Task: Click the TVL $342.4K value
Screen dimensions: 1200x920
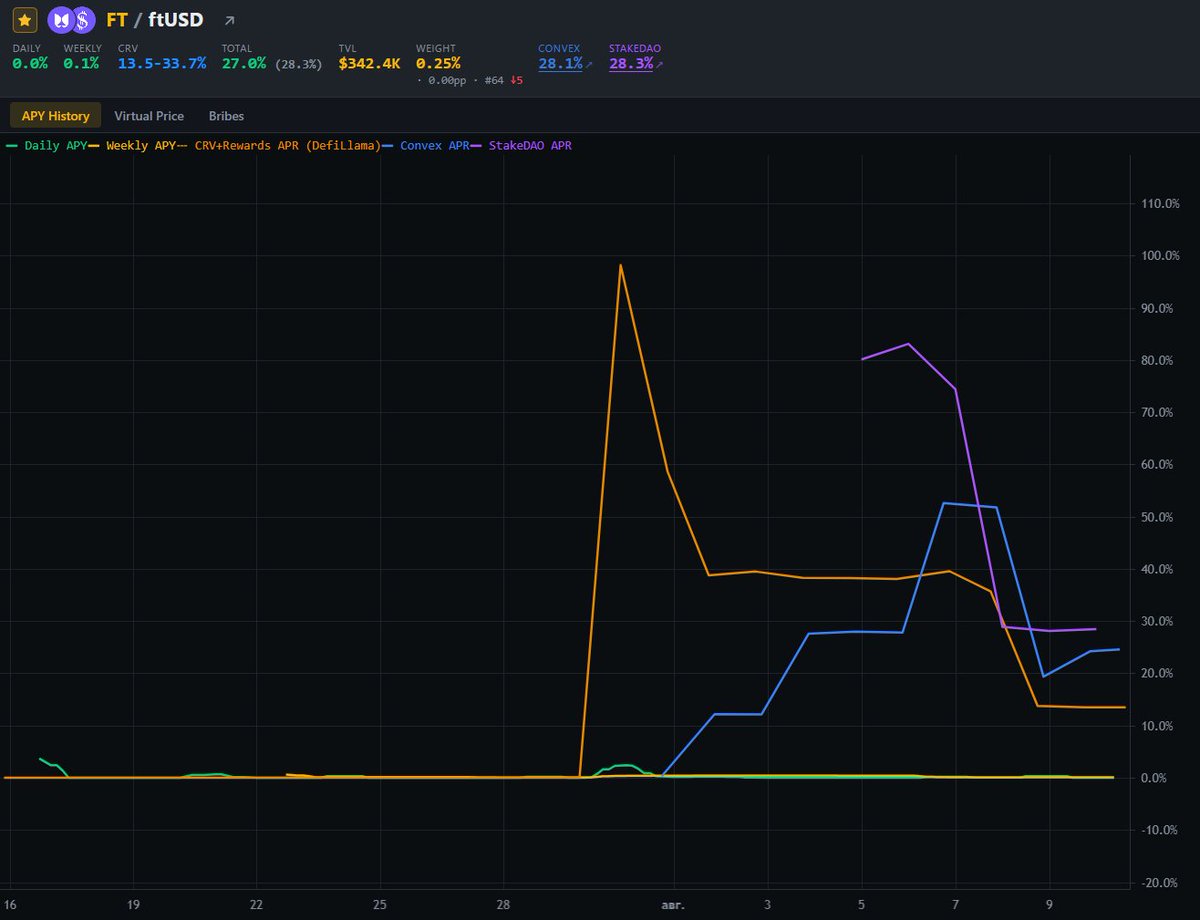Action: coord(370,64)
